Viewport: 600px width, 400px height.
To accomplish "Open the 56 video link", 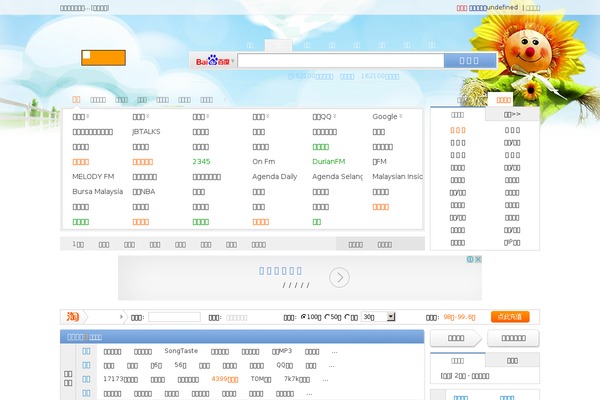I will click(180, 365).
